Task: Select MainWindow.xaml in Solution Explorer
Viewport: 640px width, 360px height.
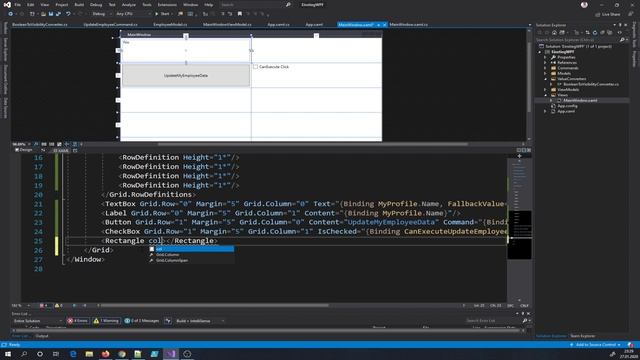Action: click(580, 100)
